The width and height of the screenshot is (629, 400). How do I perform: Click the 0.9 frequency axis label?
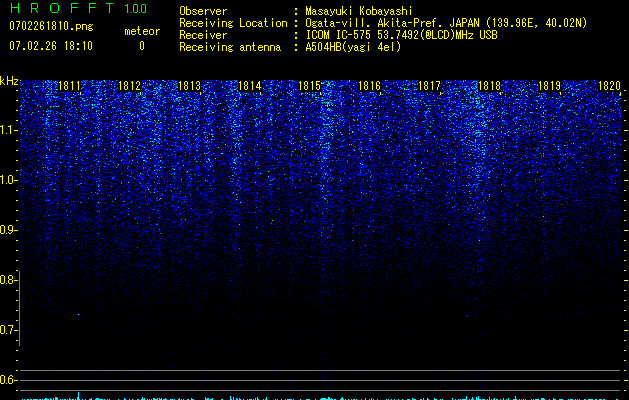pos(7,230)
